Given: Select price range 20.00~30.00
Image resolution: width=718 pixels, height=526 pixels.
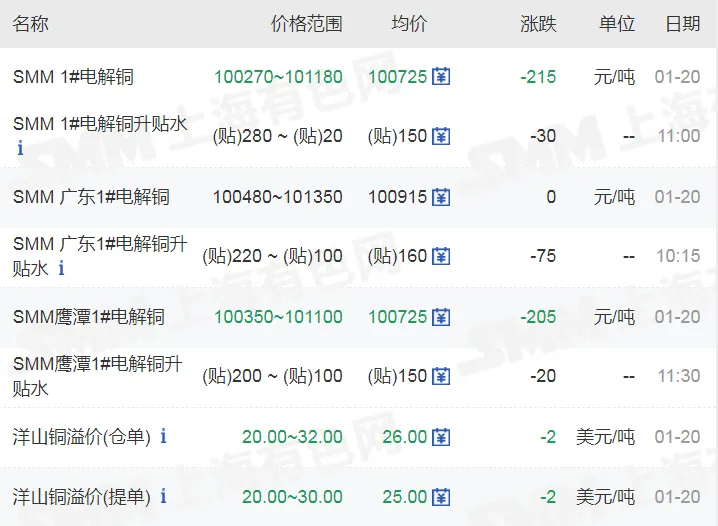Looking at the screenshot, I should pos(292,497).
